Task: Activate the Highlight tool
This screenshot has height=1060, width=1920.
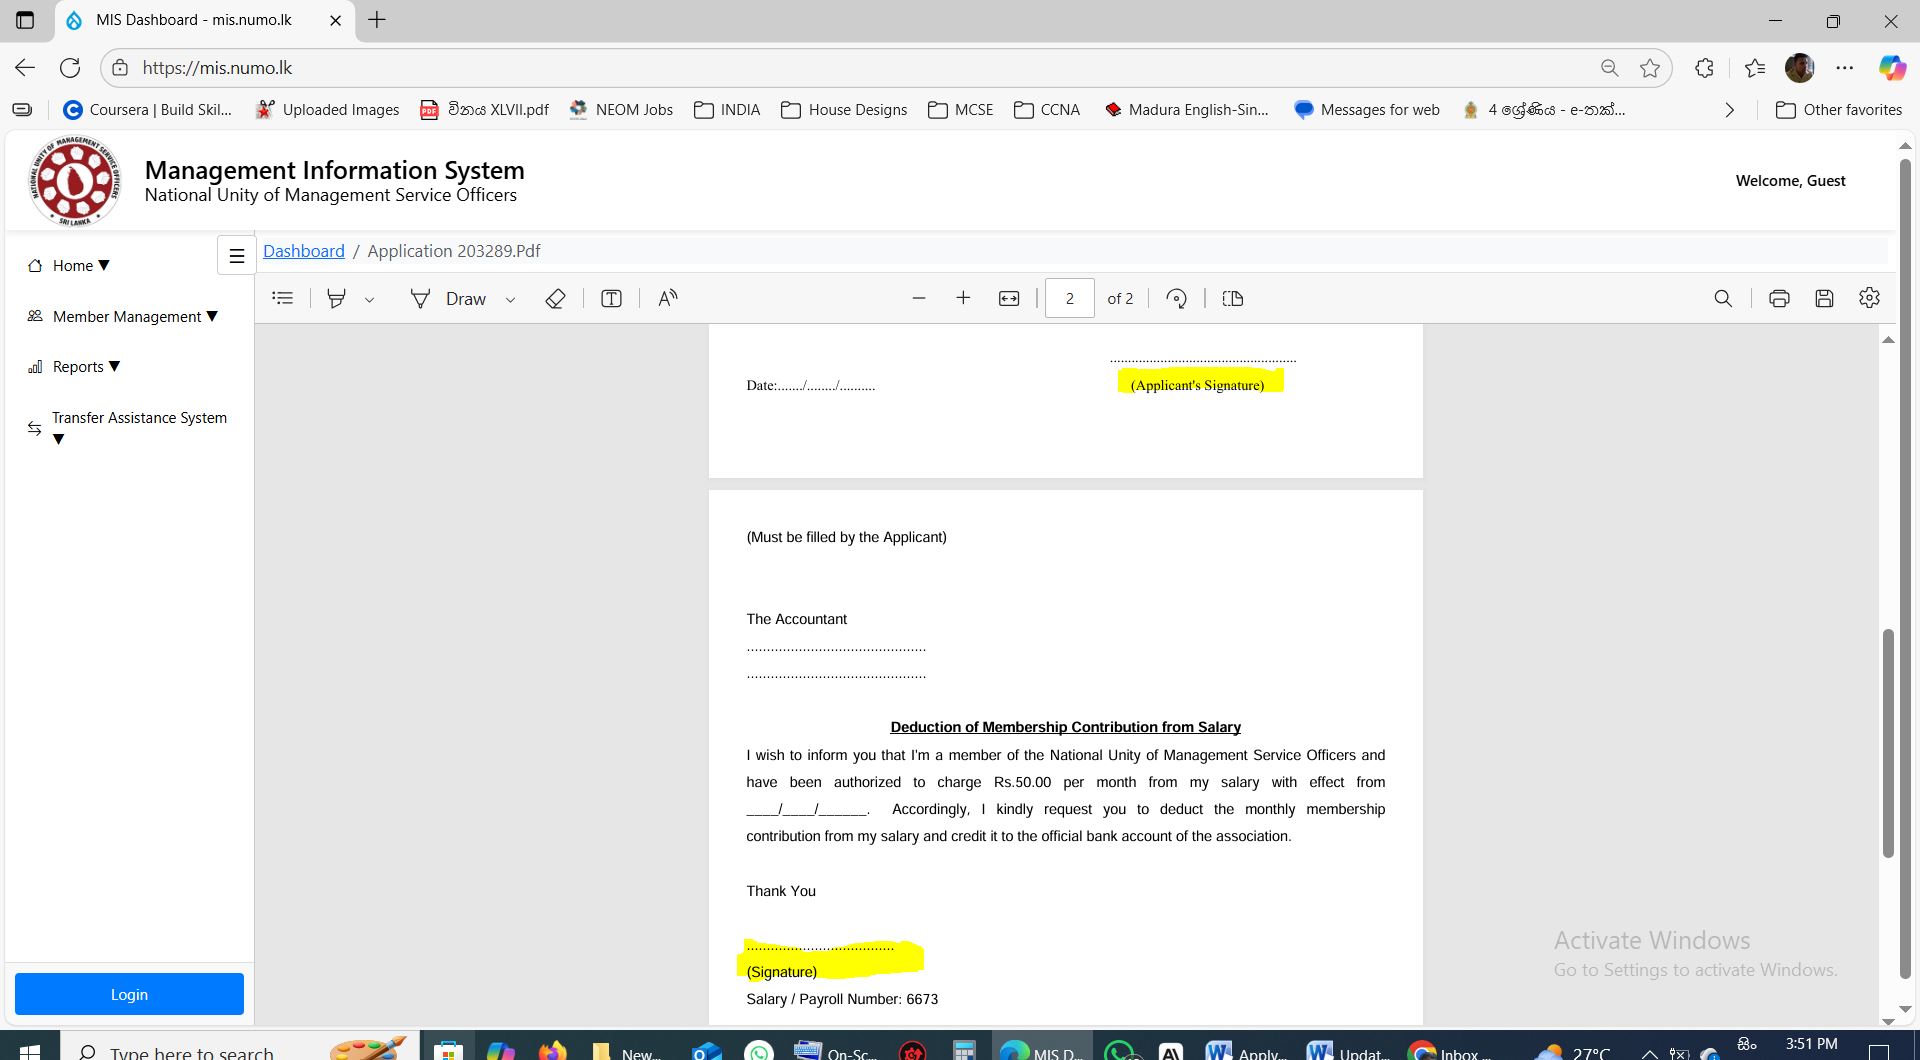Action: coord(337,298)
